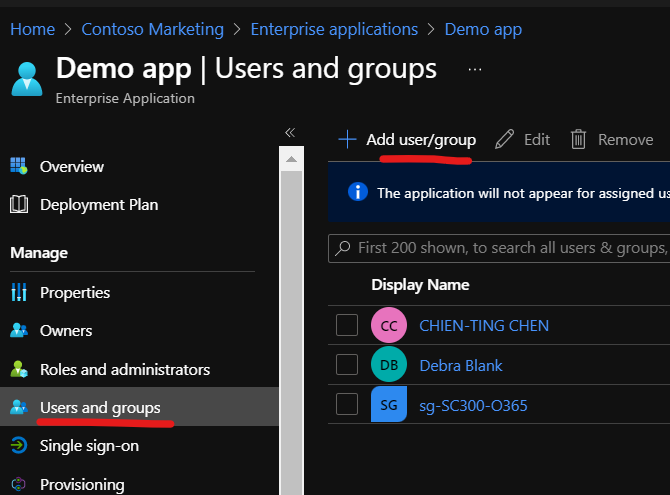The width and height of the screenshot is (670, 495).
Task: Click the Remove trash can icon
Action: [578, 139]
